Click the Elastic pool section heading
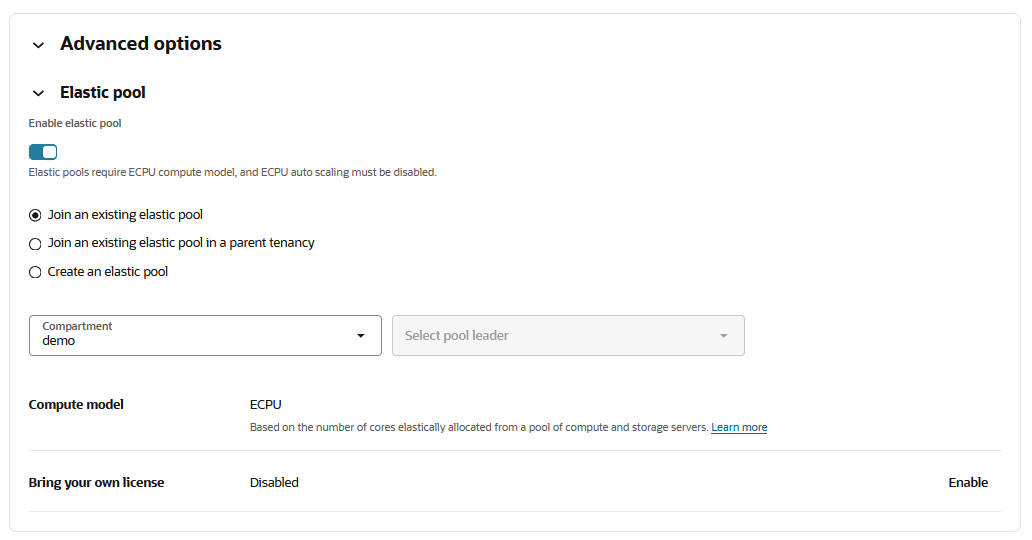 tap(103, 92)
